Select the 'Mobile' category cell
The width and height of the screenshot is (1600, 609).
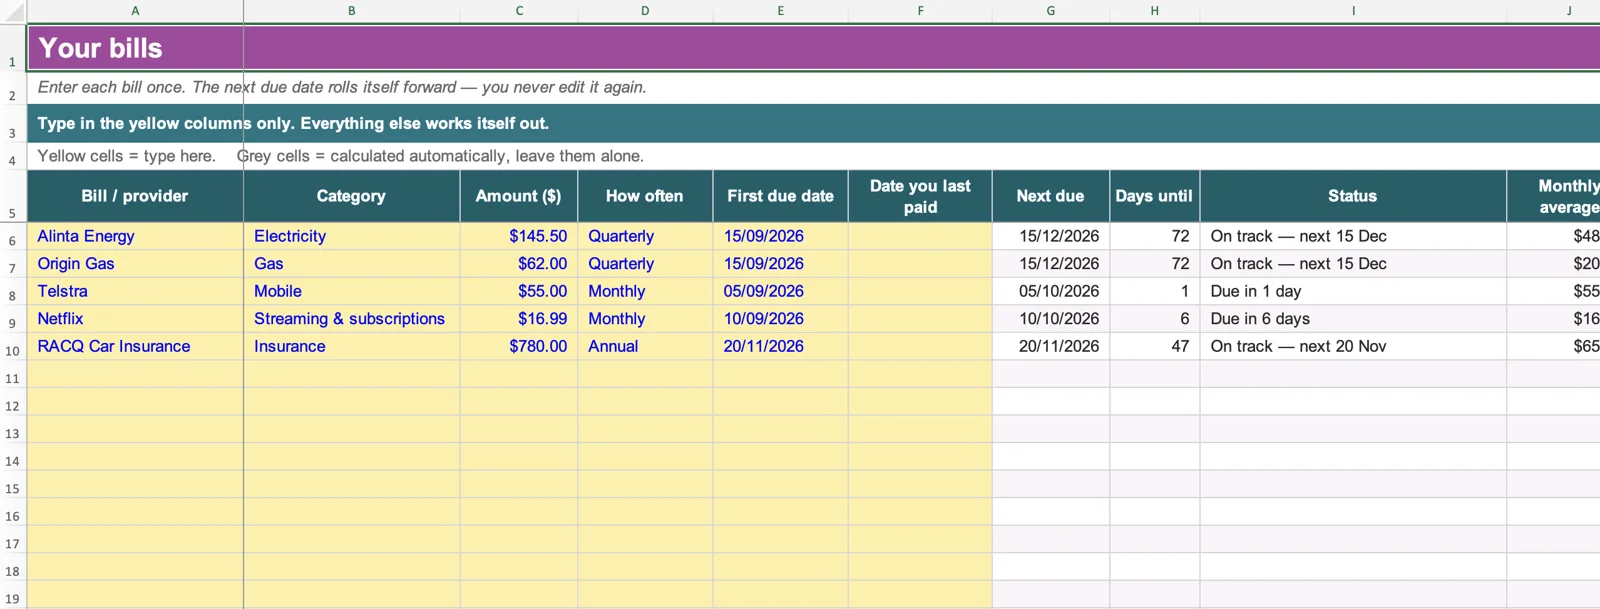351,291
